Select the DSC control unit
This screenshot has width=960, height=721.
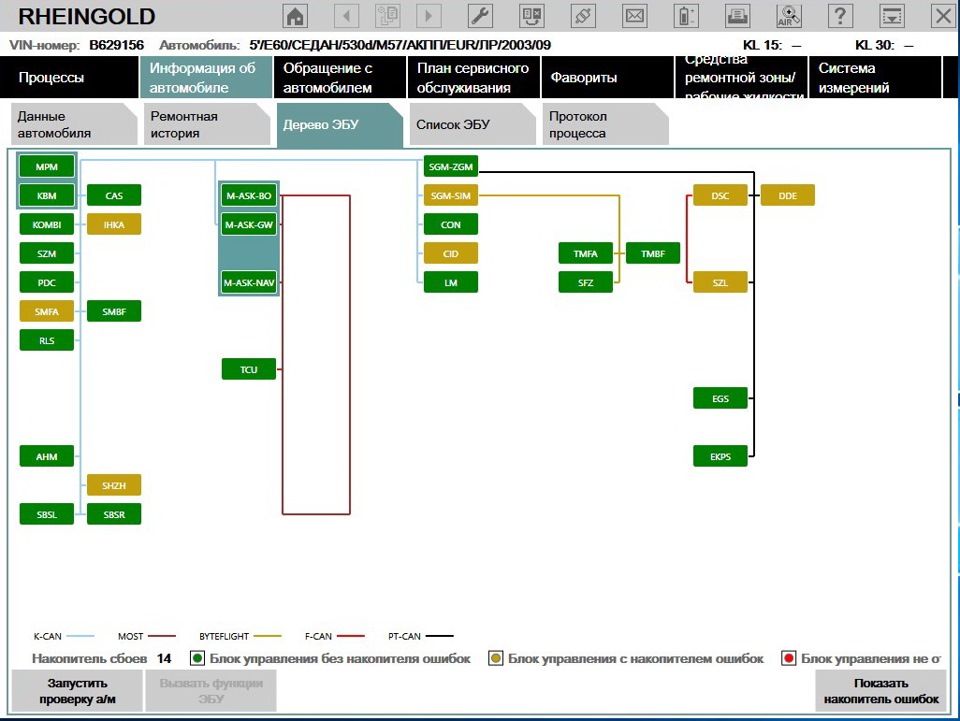tap(720, 196)
